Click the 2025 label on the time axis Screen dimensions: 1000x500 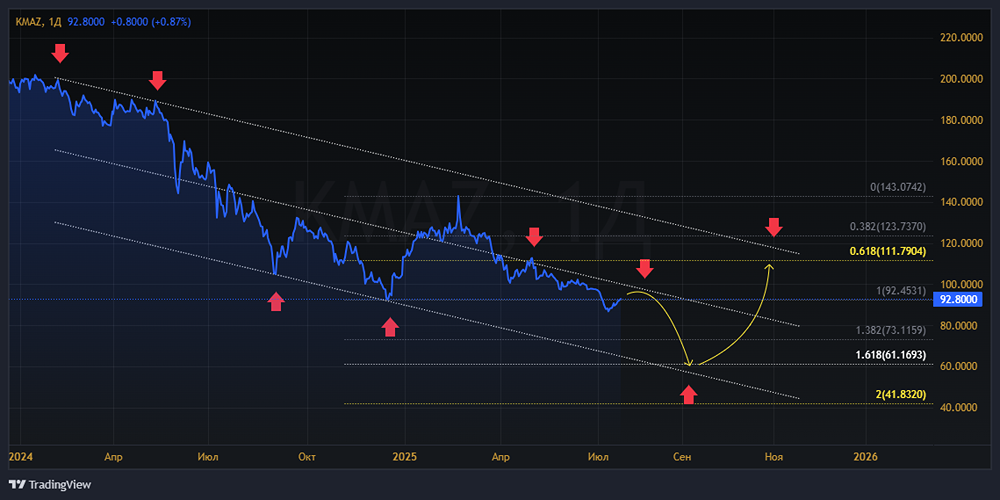tap(404, 457)
